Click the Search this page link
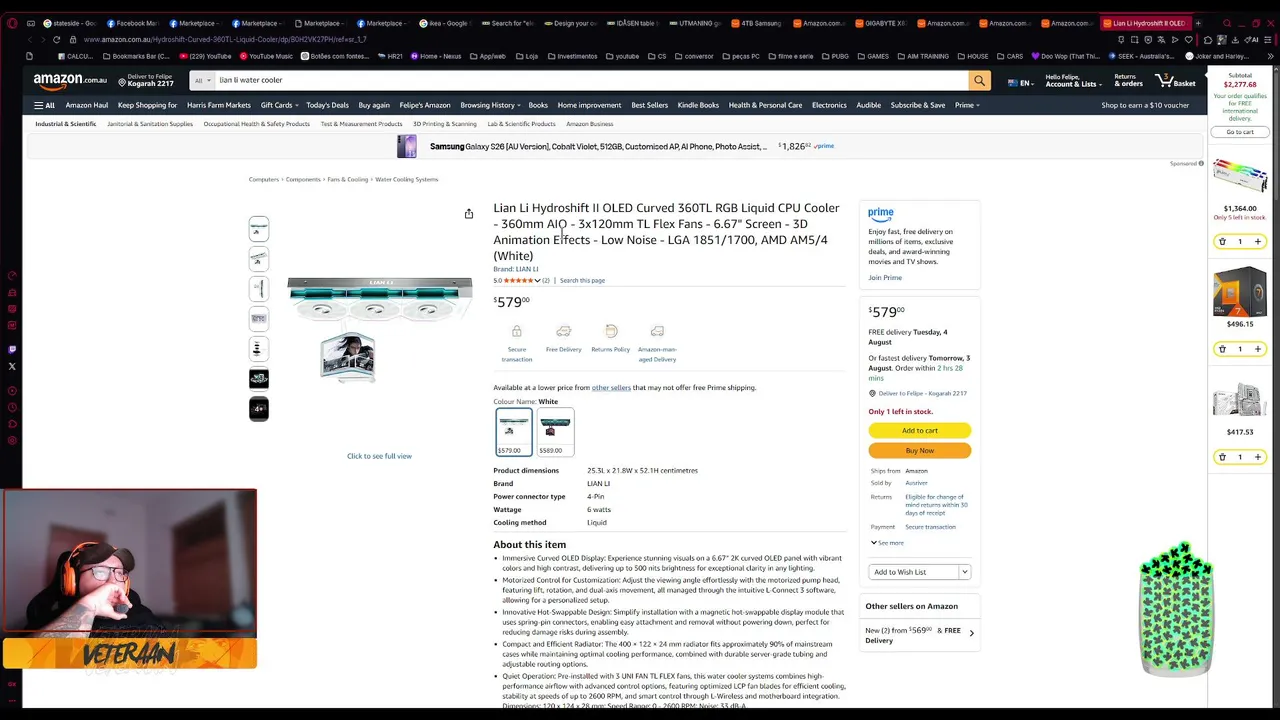1280x720 pixels. tap(582, 281)
